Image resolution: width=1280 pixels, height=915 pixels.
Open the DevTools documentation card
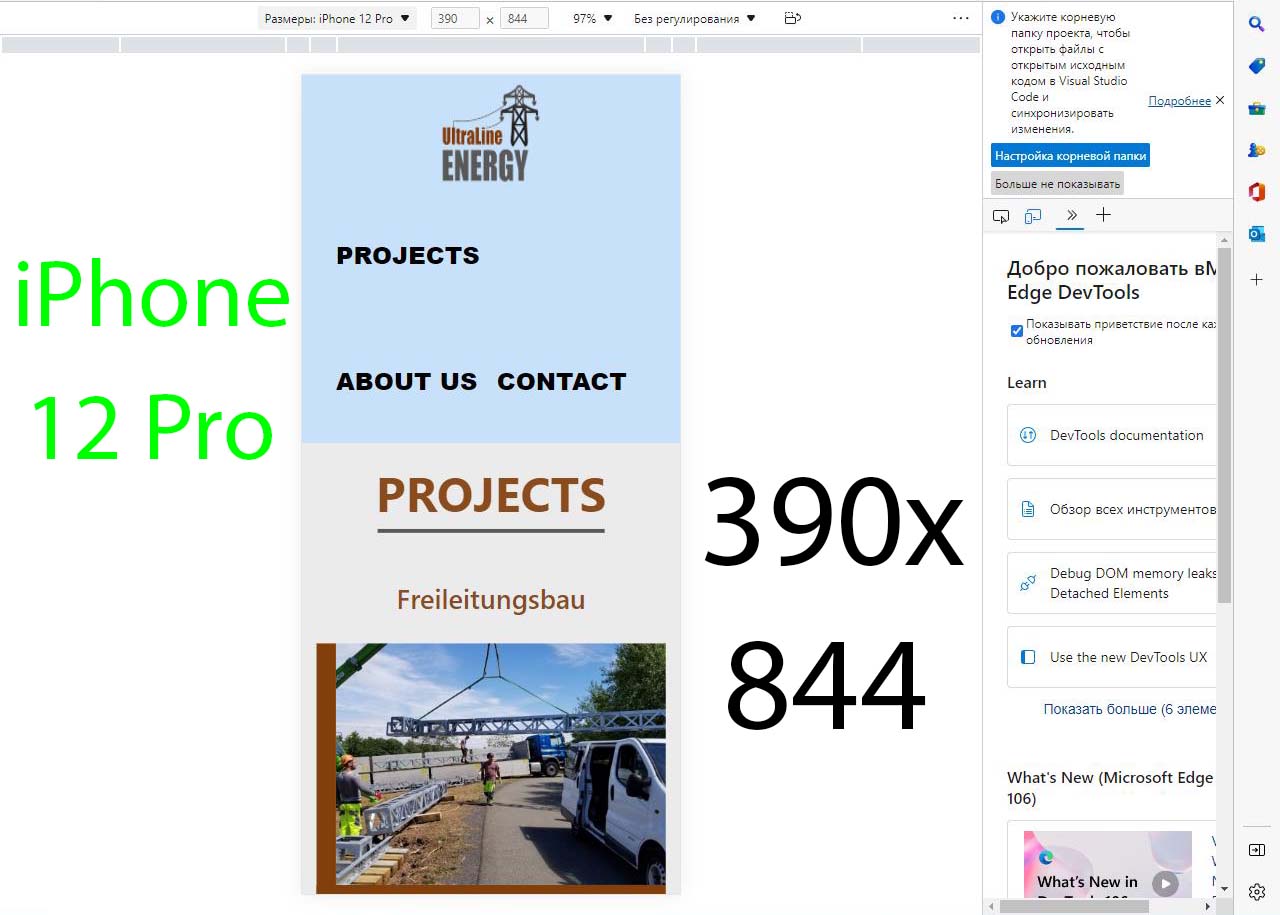[1112, 435]
